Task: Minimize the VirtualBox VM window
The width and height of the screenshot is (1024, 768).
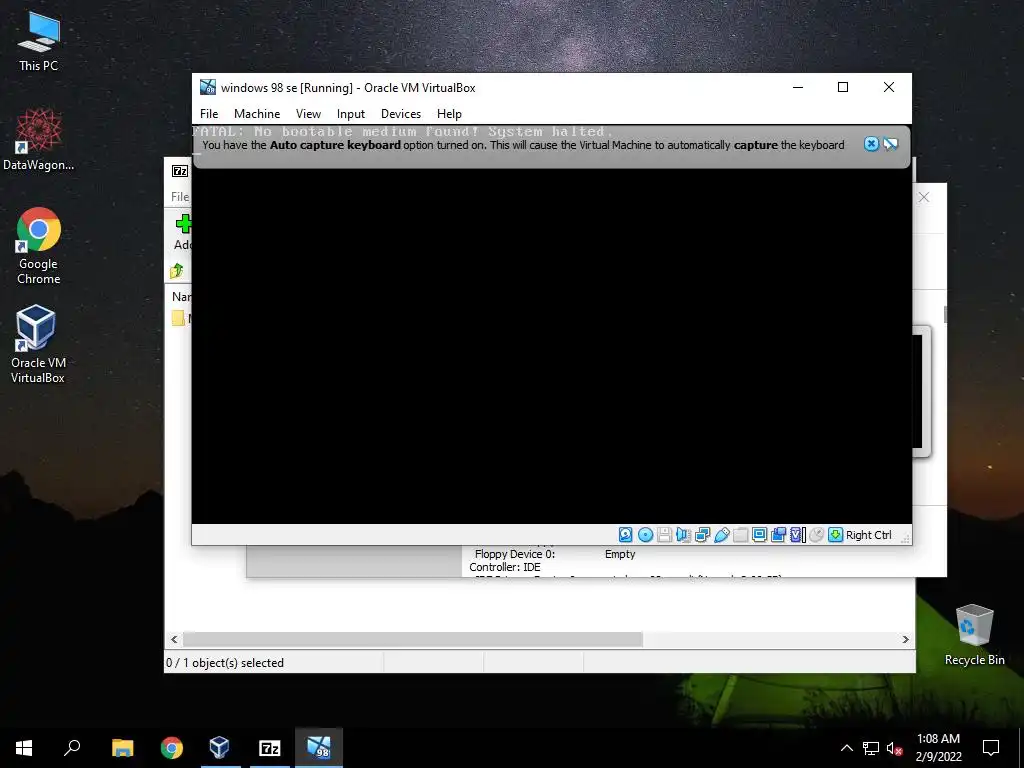Action: pyautogui.click(x=798, y=87)
